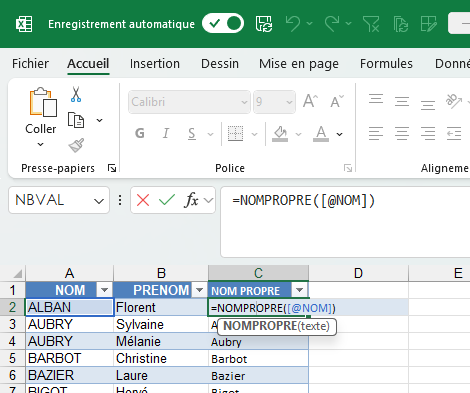
Task: Click the align left icon
Action: tap(376, 133)
